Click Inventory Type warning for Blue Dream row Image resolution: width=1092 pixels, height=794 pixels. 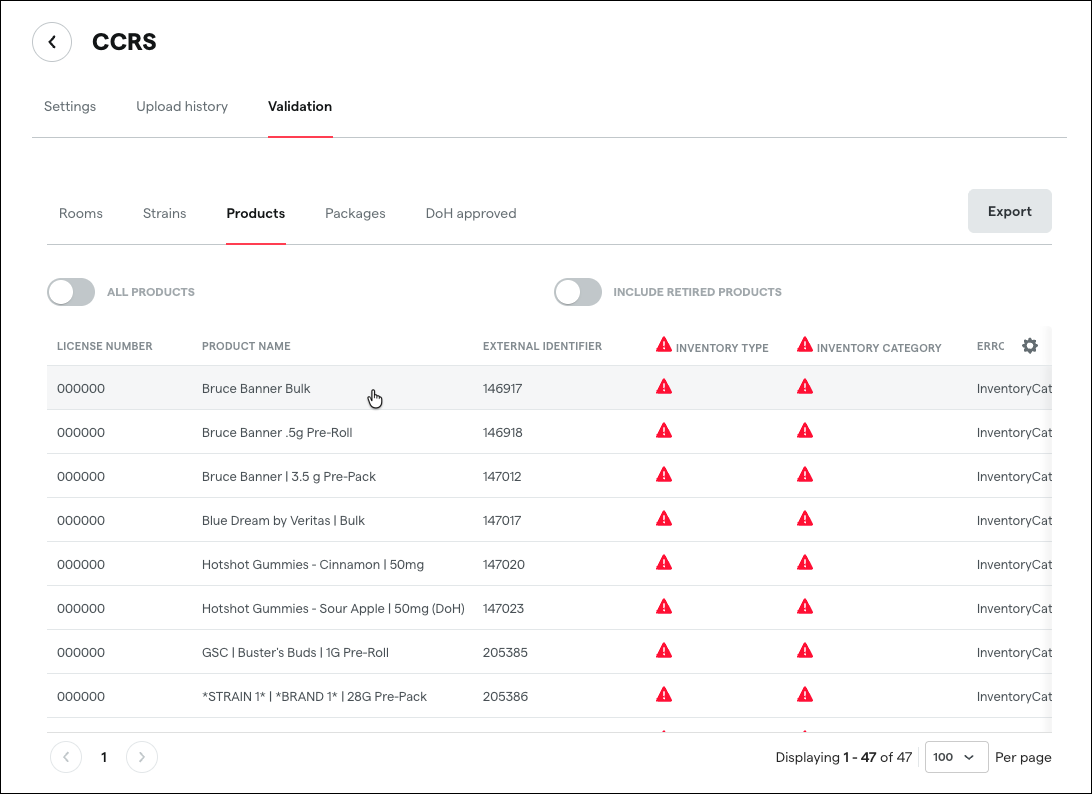tap(664, 518)
